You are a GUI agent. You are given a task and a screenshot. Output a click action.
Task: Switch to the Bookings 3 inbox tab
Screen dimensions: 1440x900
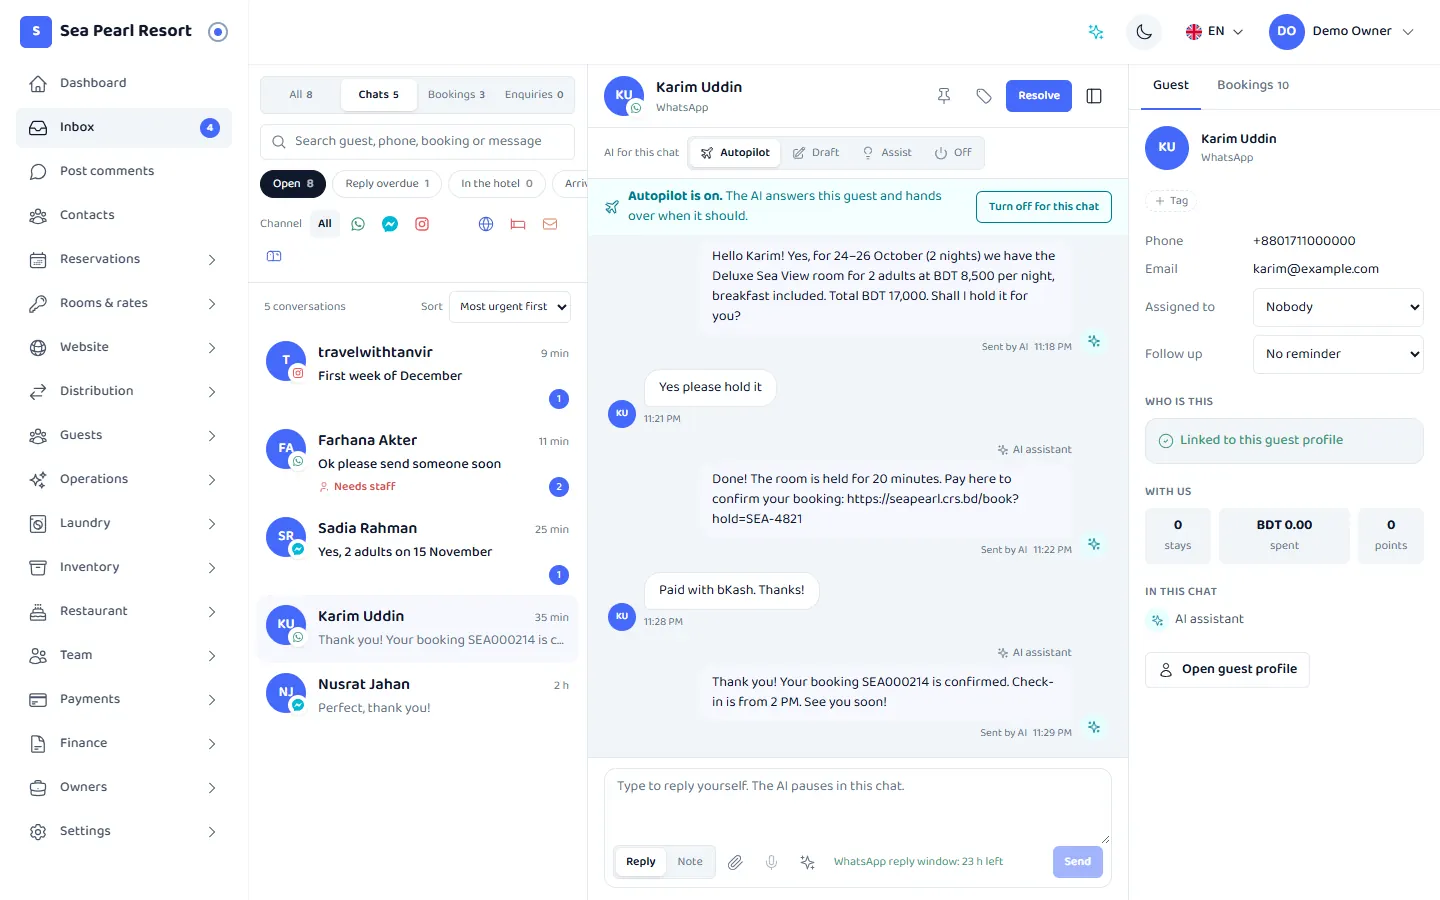456,95
